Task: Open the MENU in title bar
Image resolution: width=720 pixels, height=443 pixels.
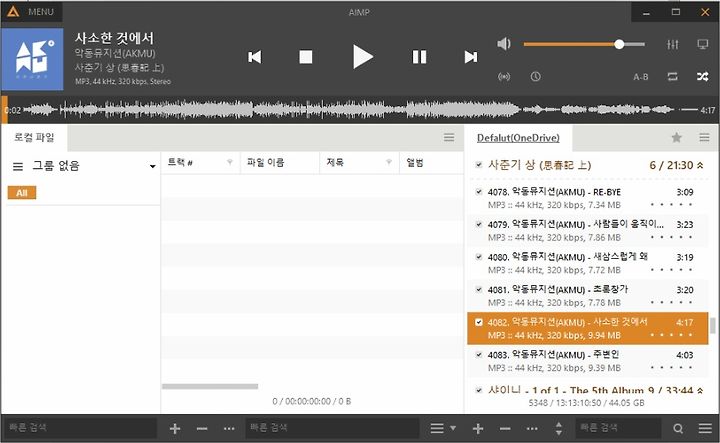Action: click(41, 12)
